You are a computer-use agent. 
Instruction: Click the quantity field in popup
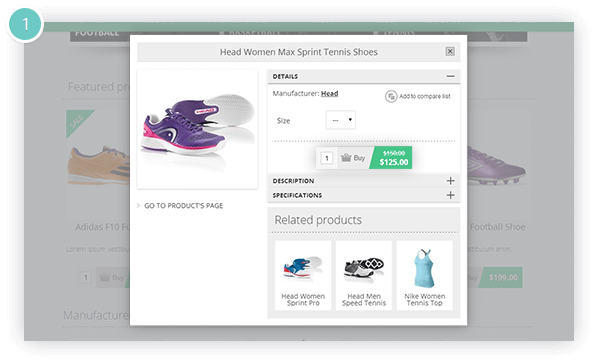pyautogui.click(x=326, y=158)
